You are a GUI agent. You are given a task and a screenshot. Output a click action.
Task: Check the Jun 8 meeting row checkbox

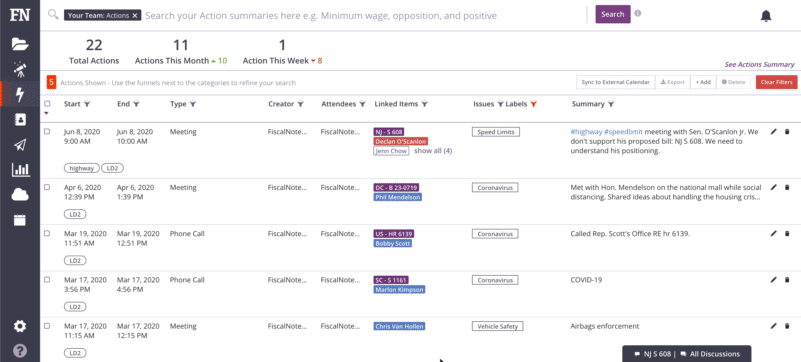47,131
